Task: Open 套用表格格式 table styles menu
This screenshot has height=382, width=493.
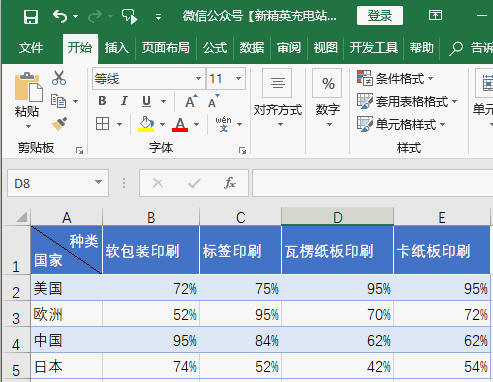Action: click(x=407, y=101)
